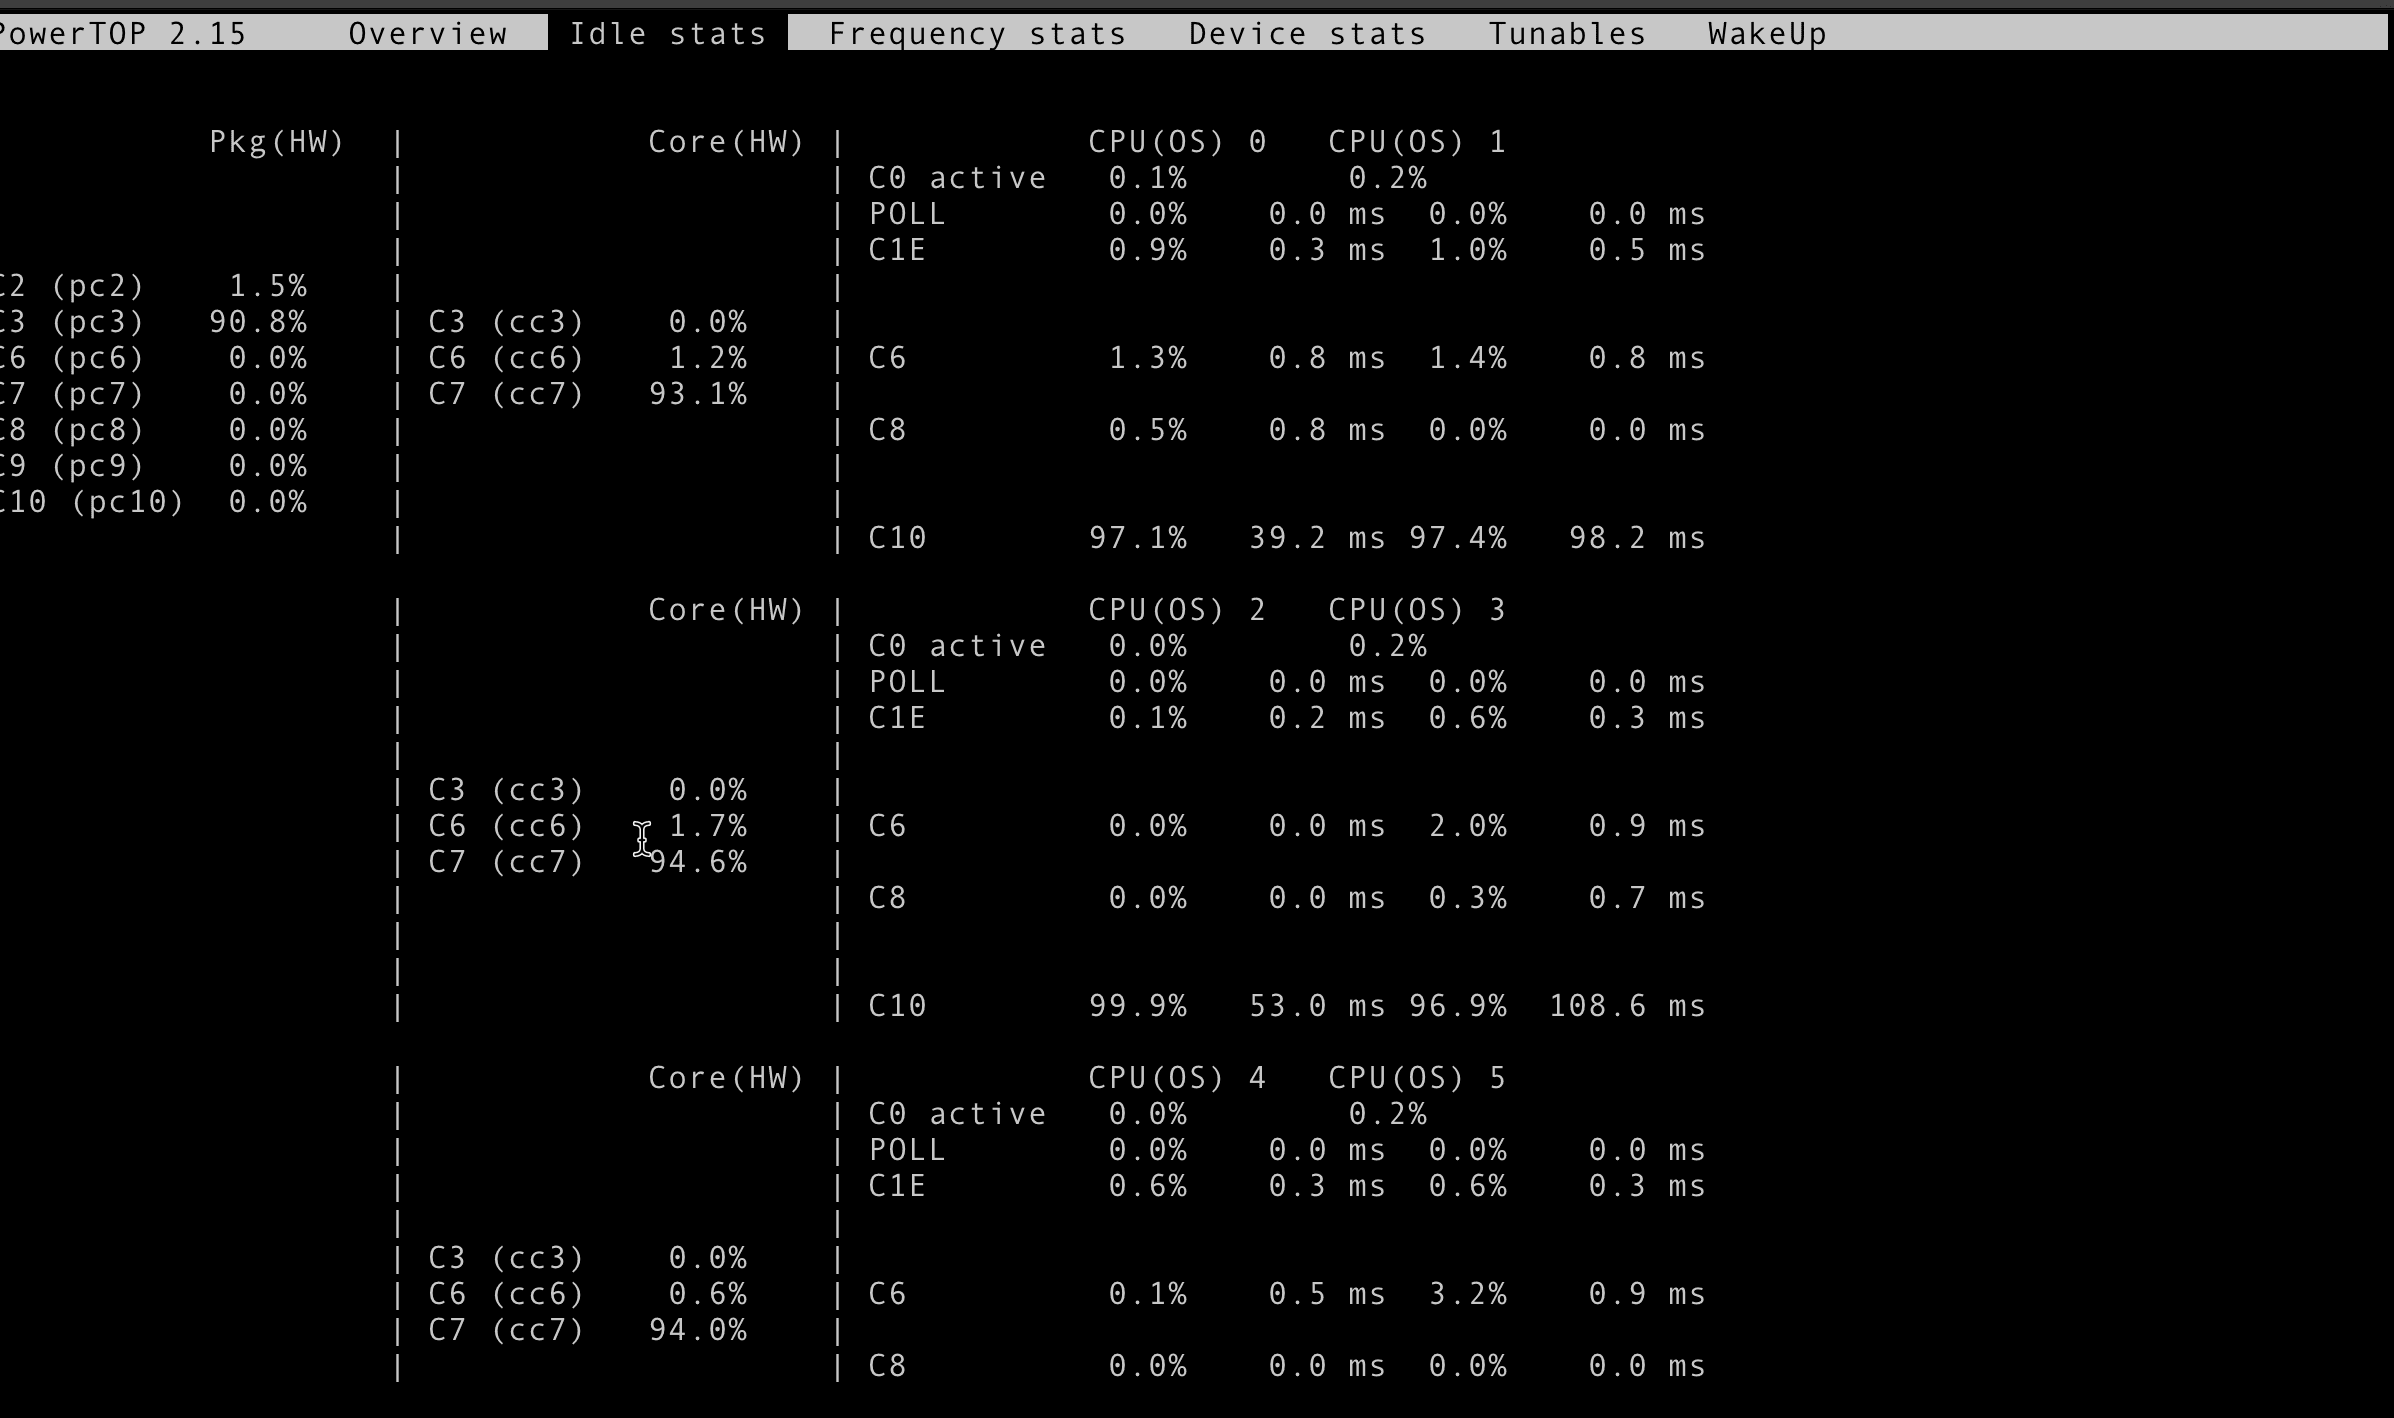Click the C8 0.5% value for CPU 0
2394x1418 pixels.
(1148, 430)
